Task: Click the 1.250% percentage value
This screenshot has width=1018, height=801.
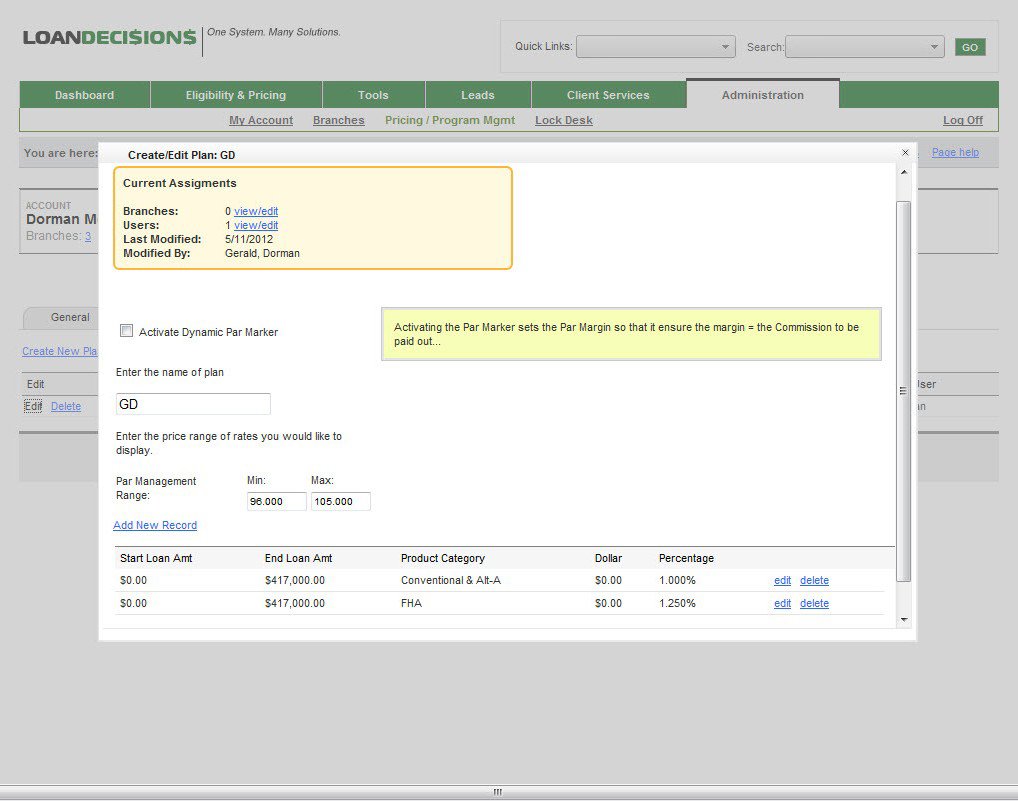Action: (677, 603)
